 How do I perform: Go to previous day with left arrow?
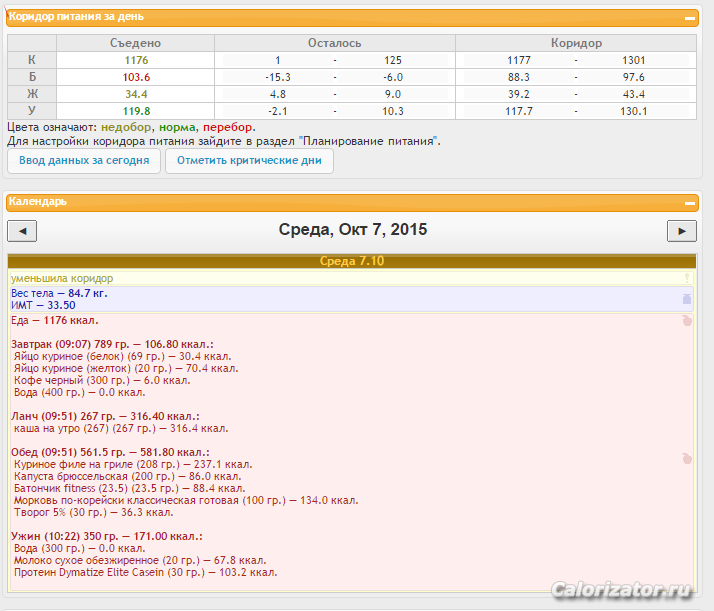(22, 231)
